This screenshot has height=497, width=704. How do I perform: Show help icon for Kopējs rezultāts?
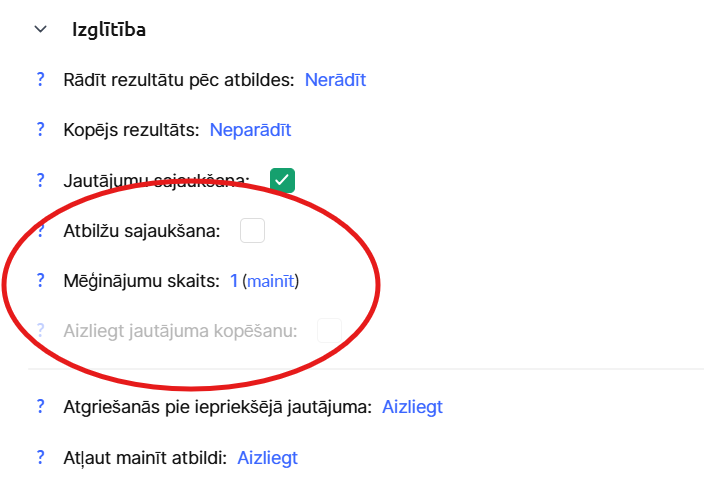(41, 129)
